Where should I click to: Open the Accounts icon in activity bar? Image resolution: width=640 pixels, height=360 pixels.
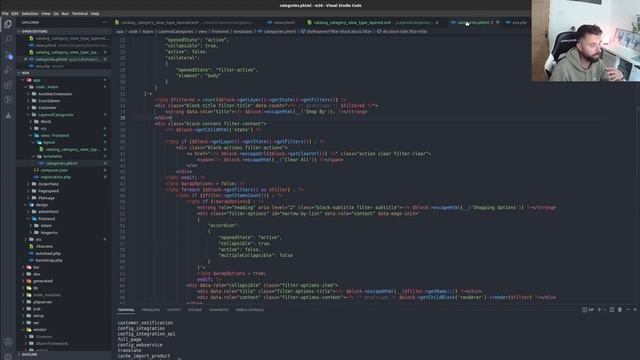coord(8,342)
